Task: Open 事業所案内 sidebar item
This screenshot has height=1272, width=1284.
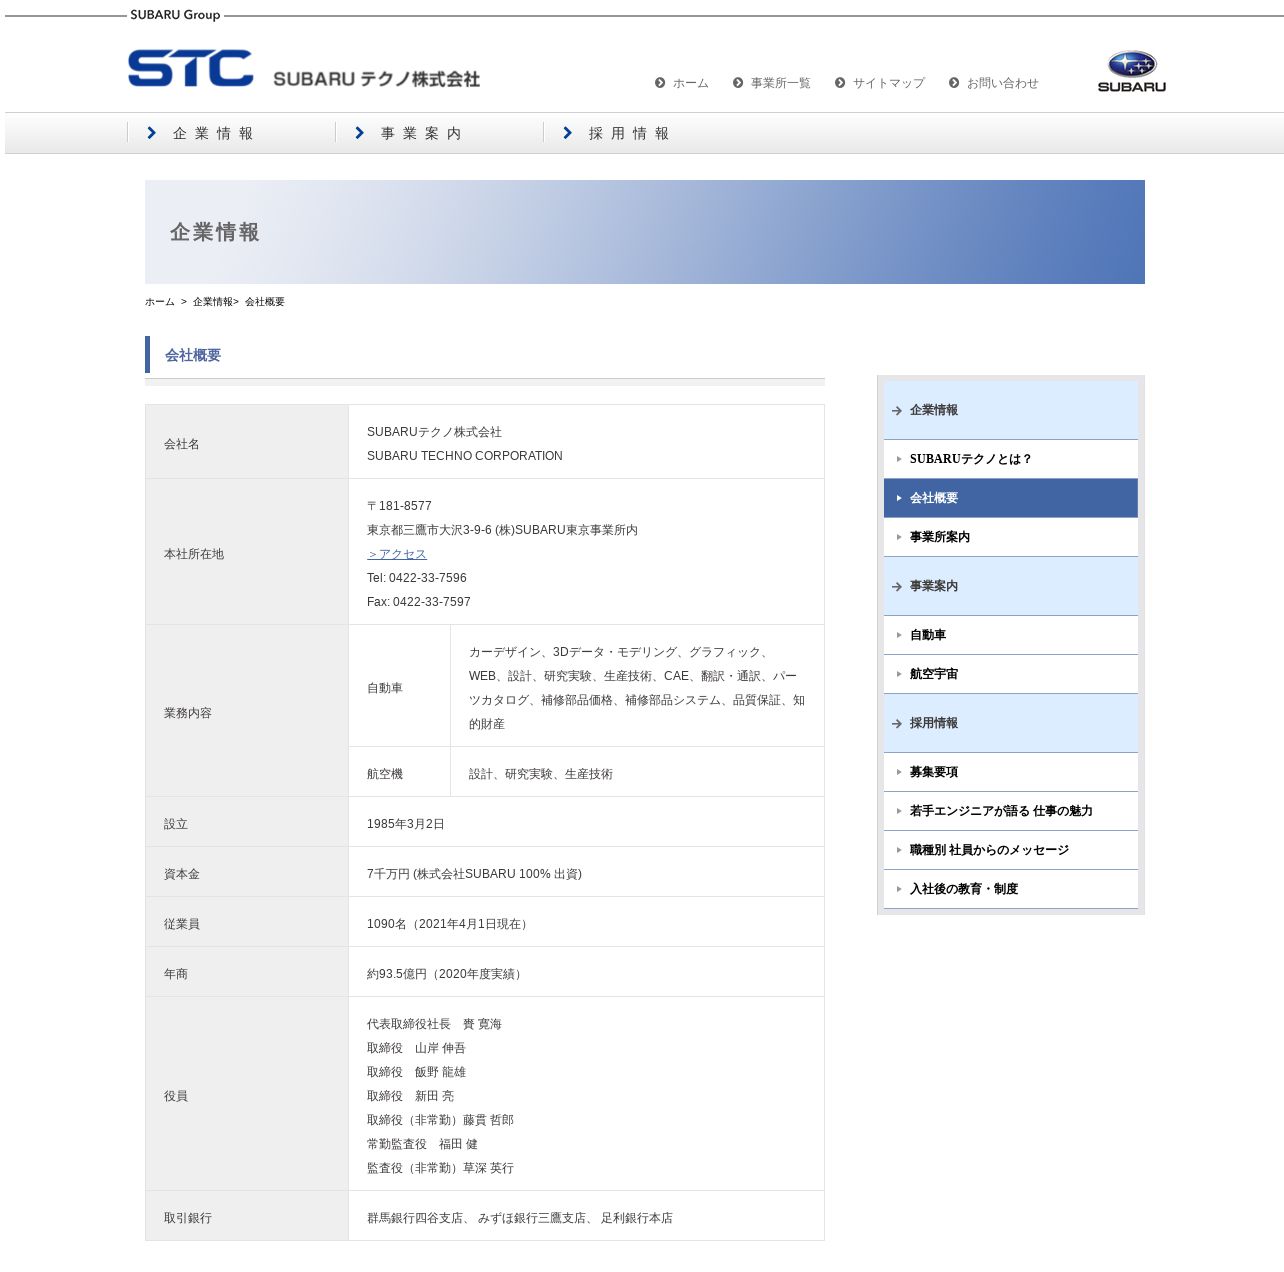Action: [x=1011, y=537]
